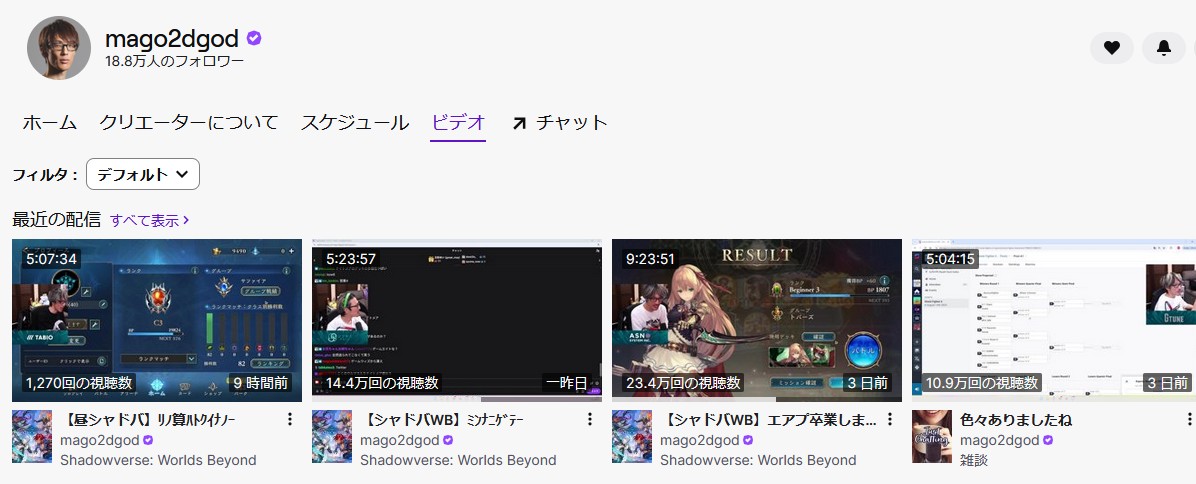Toggle the notification bell icon
The height and width of the screenshot is (484, 1196).
pos(1163,47)
